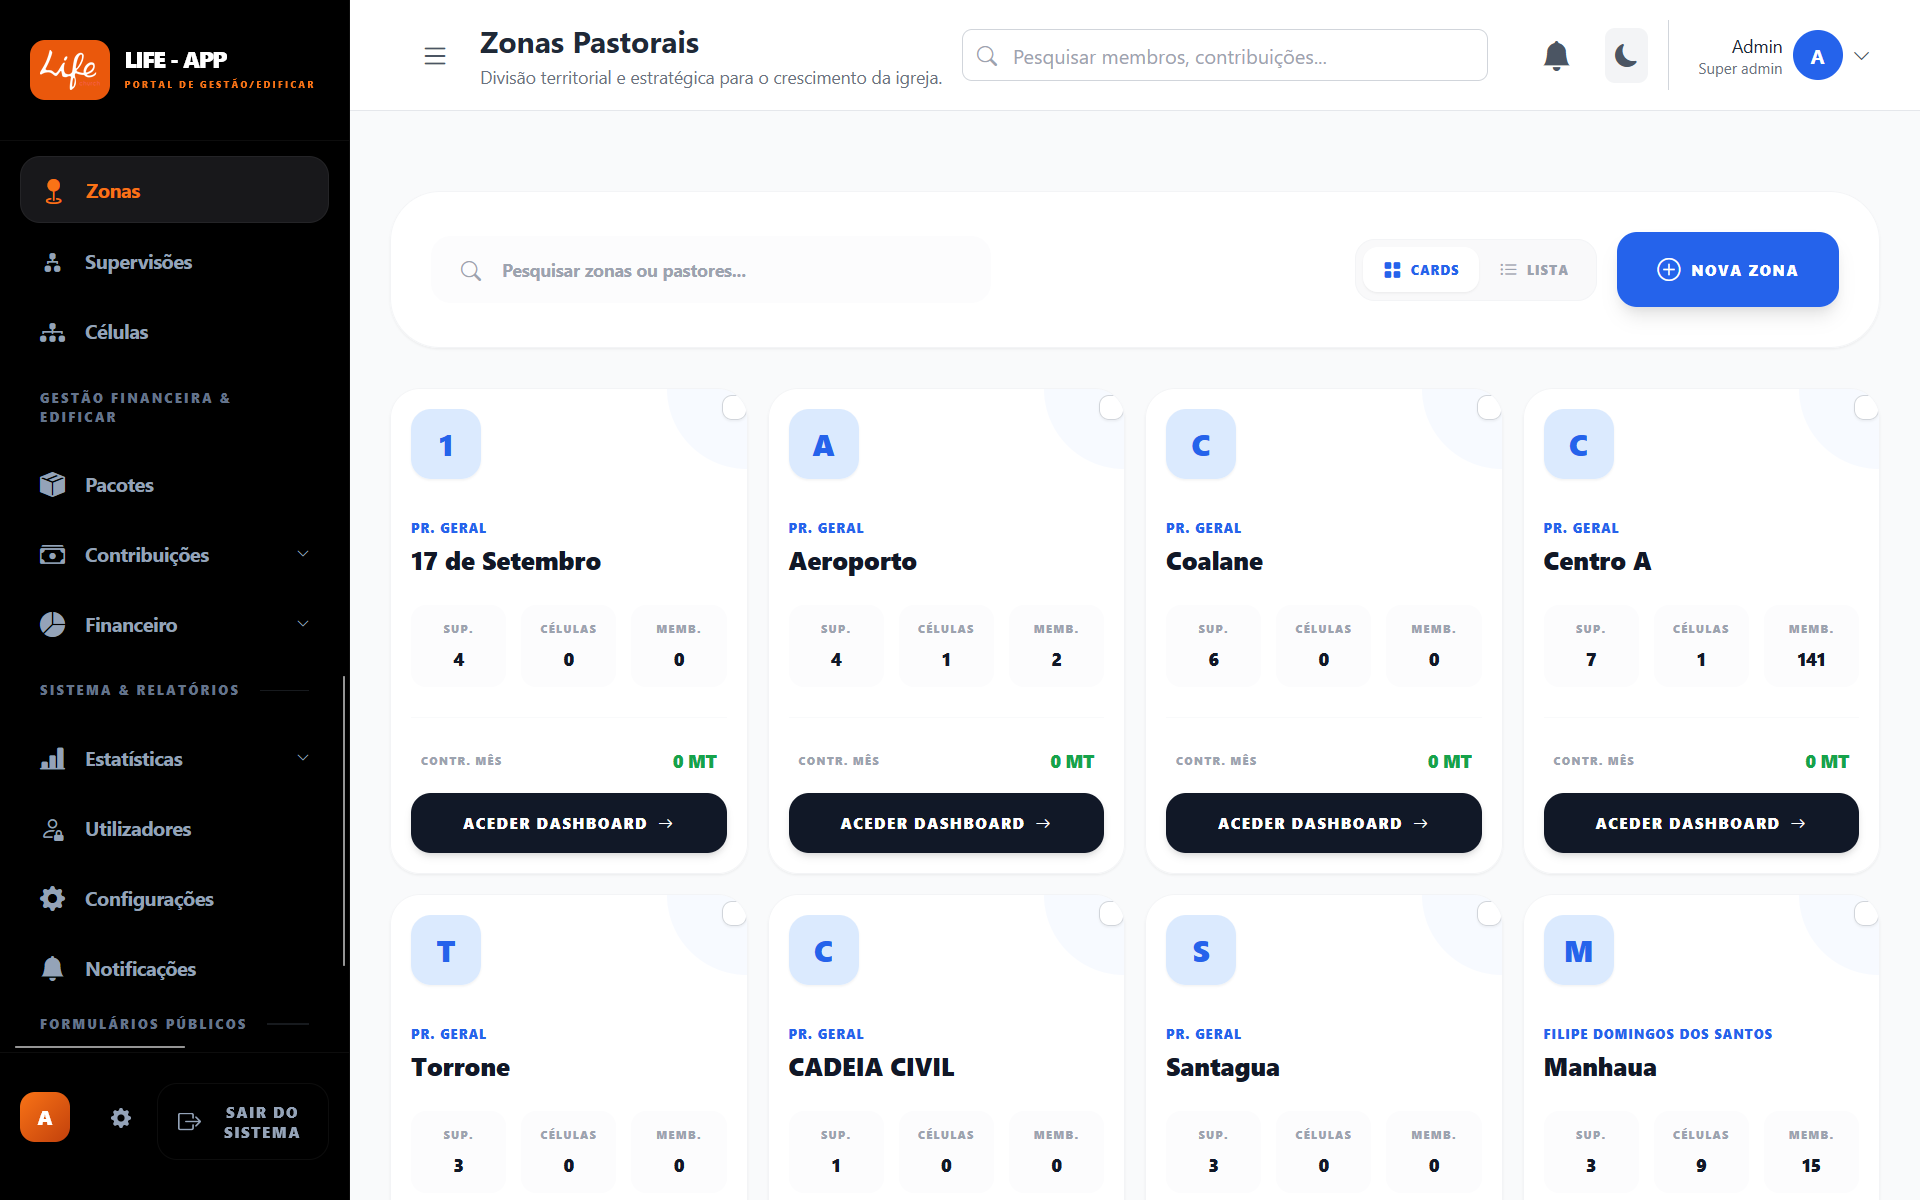Switch to the LISTA view
Viewport: 1920px width, 1200px height.
click(x=1534, y=269)
